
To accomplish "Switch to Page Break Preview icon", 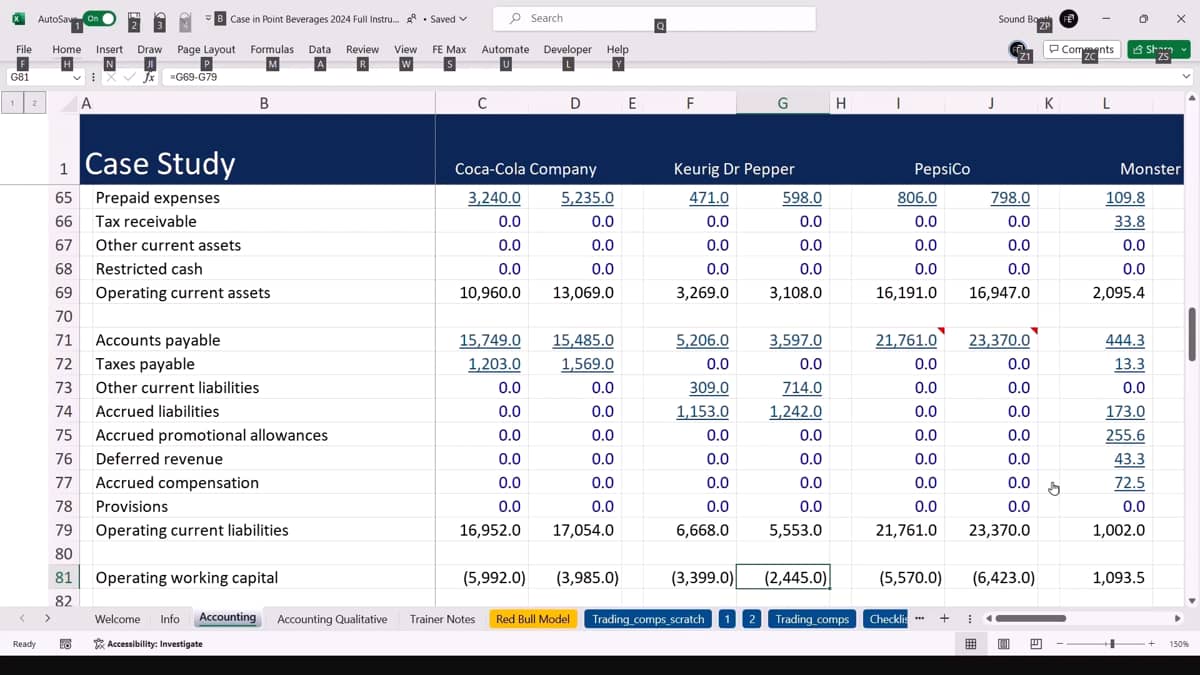I will (1036, 644).
